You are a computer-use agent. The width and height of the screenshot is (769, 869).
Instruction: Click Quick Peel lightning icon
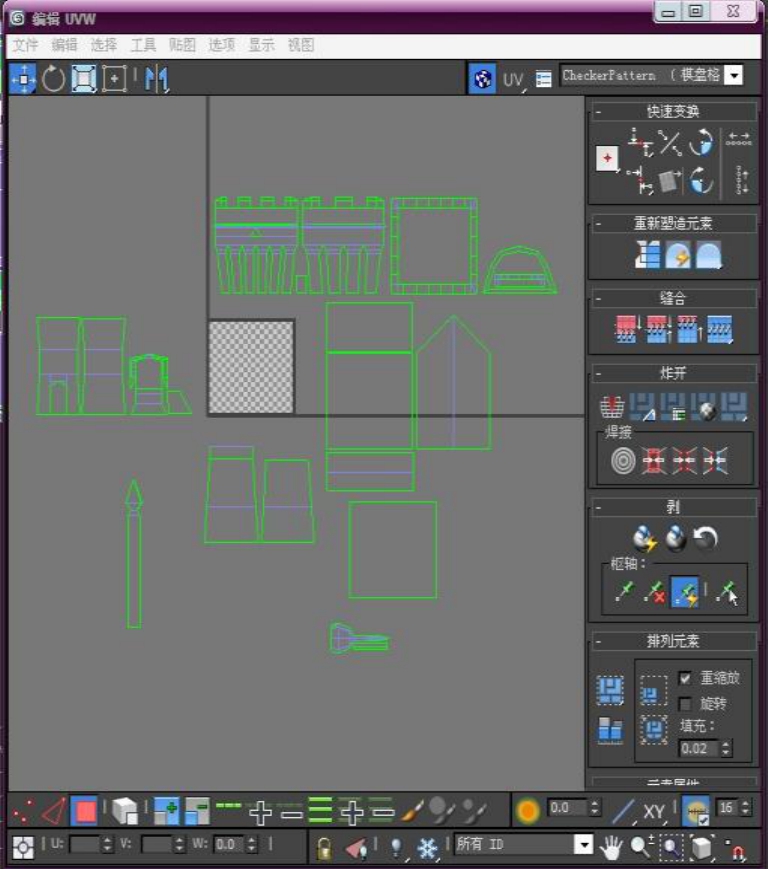[645, 538]
